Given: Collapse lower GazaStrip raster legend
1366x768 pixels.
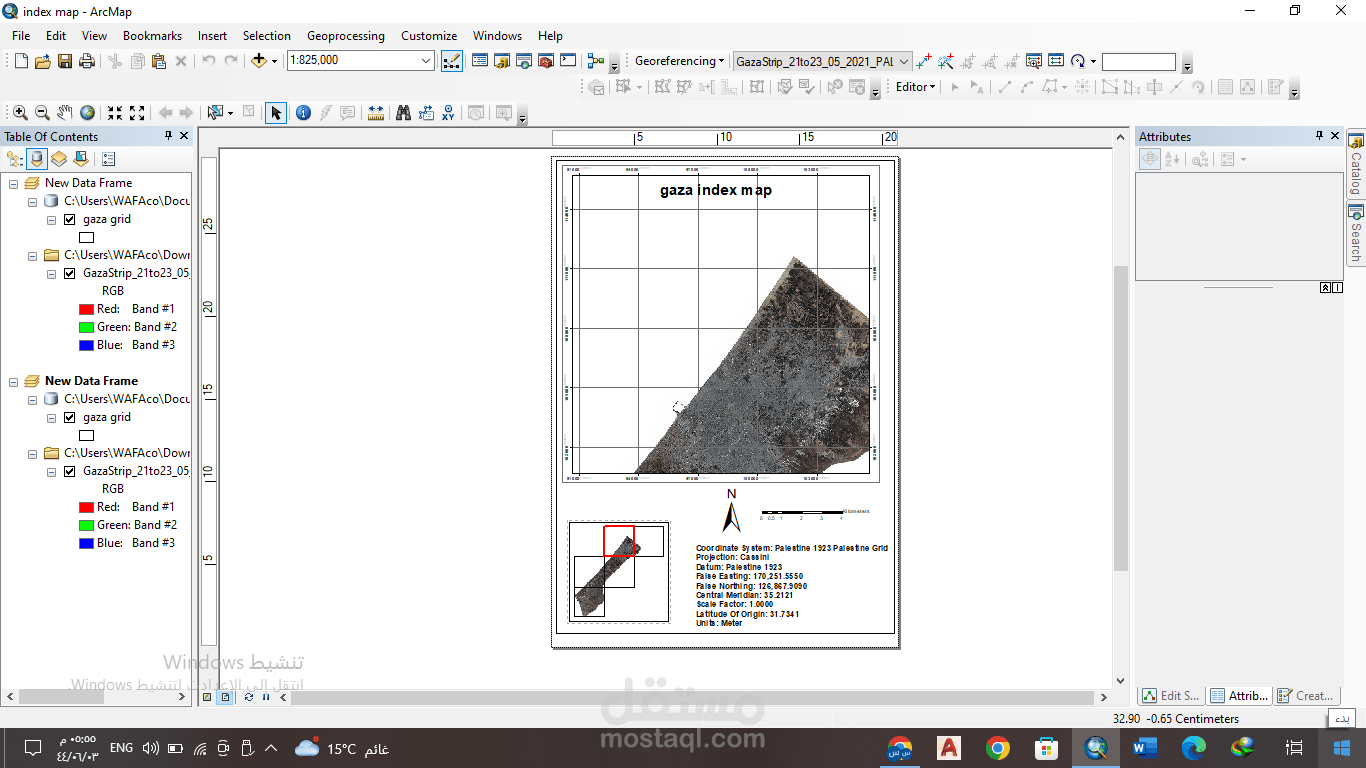Looking at the screenshot, I should tap(51, 471).
